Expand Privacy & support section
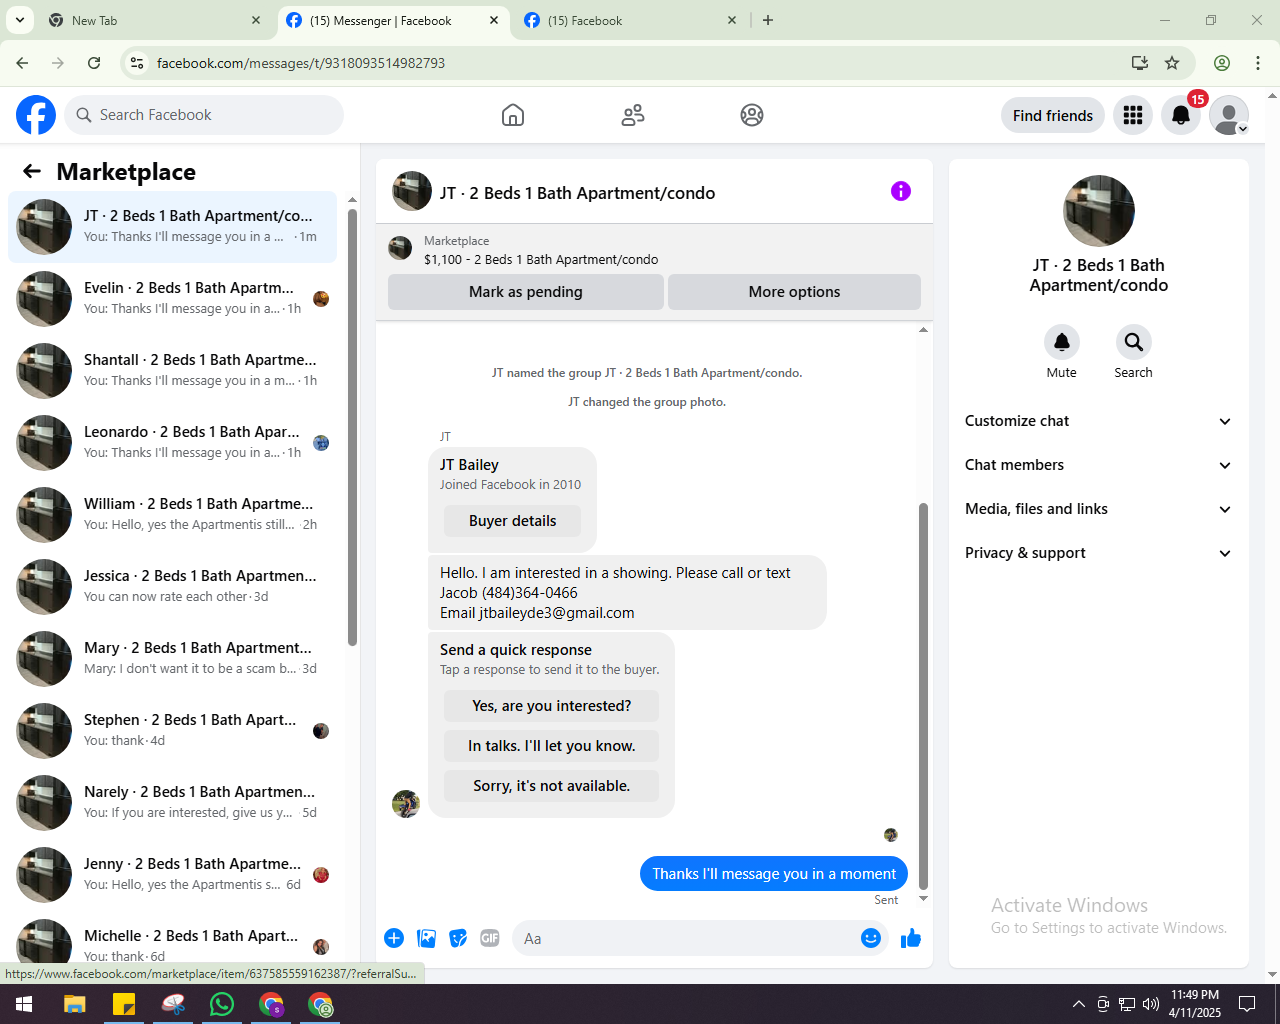 point(1098,553)
